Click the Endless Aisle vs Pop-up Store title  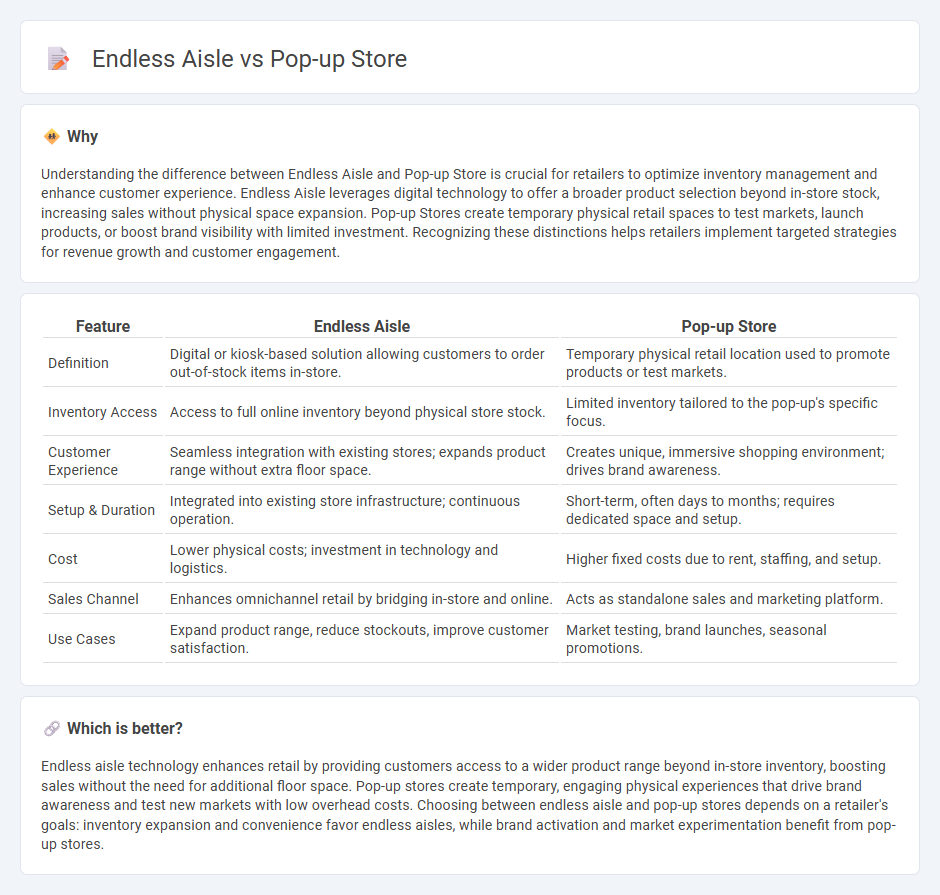click(249, 59)
